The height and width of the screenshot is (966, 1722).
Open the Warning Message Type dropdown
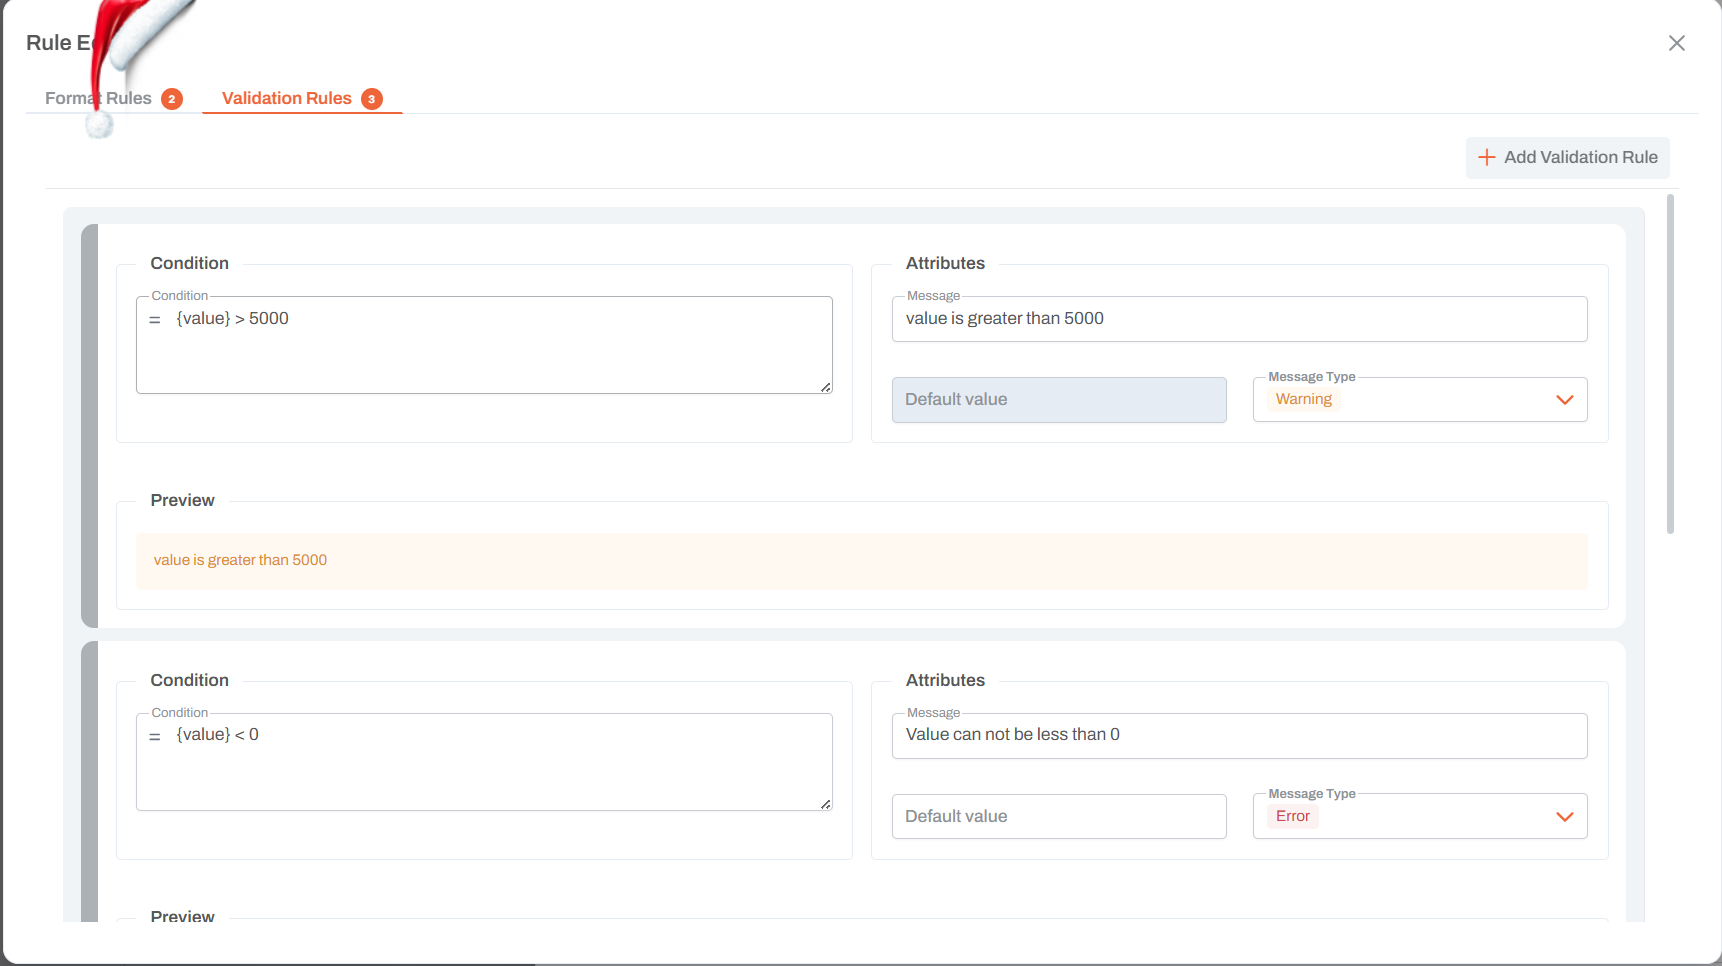(1419, 399)
